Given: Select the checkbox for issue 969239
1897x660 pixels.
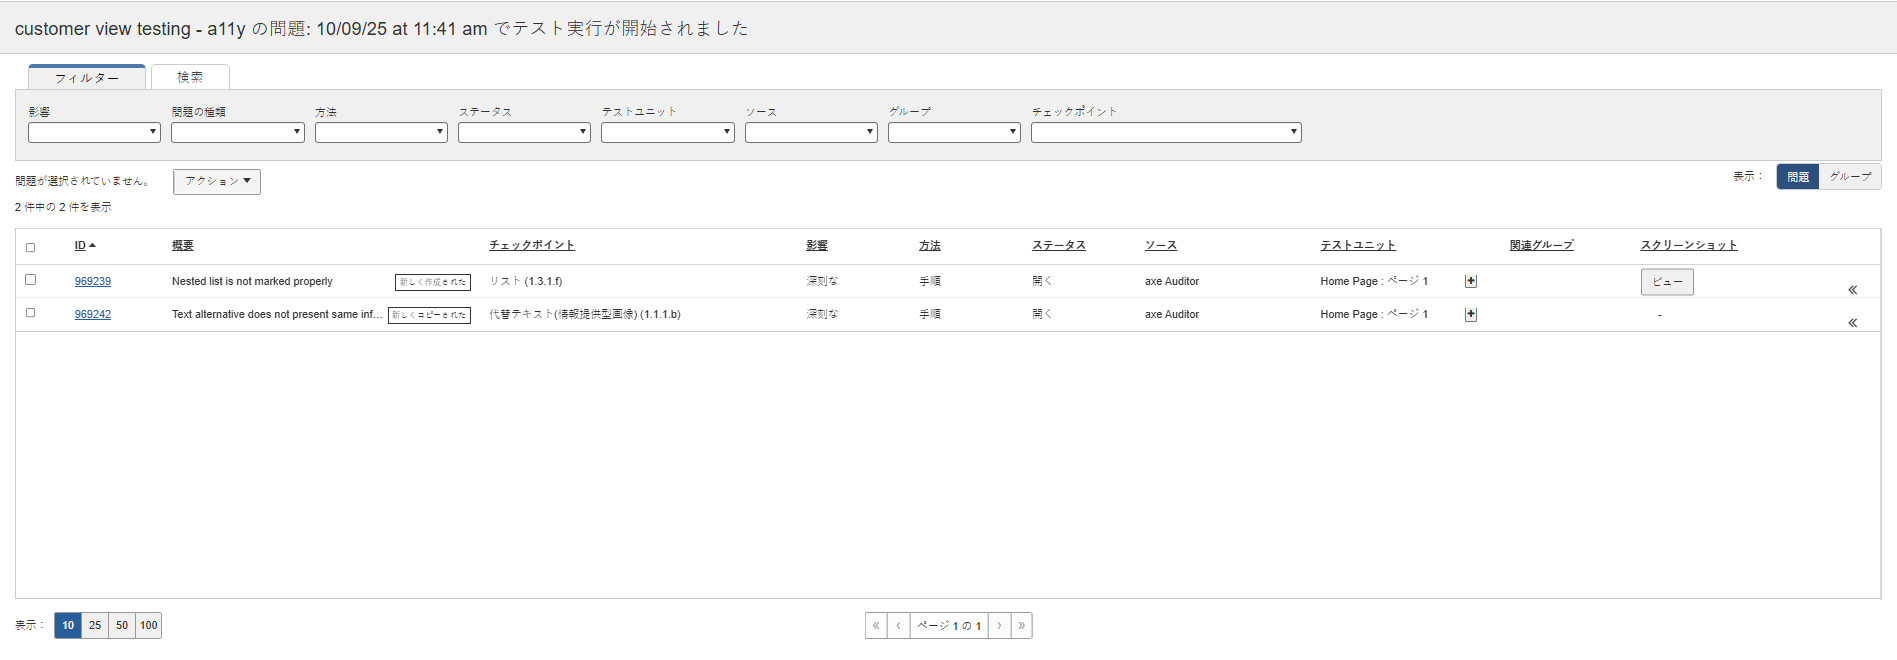Looking at the screenshot, I should point(30,280).
